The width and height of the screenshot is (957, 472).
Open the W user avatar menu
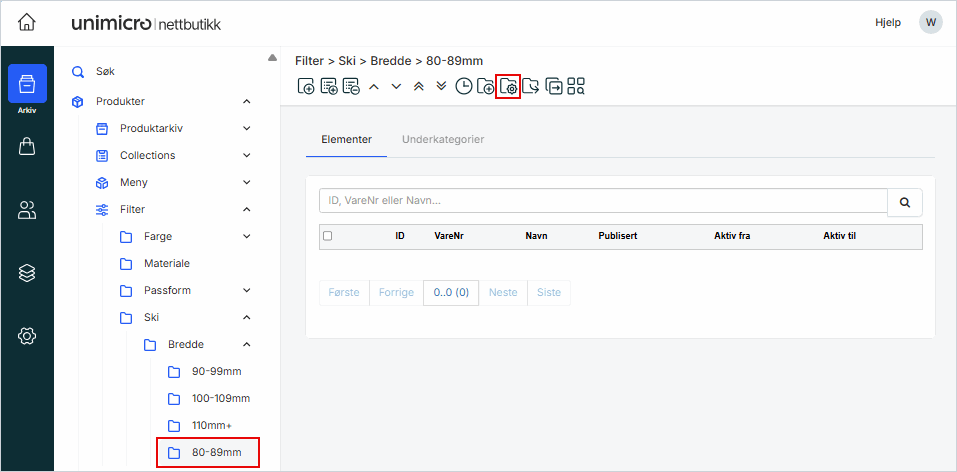(930, 22)
